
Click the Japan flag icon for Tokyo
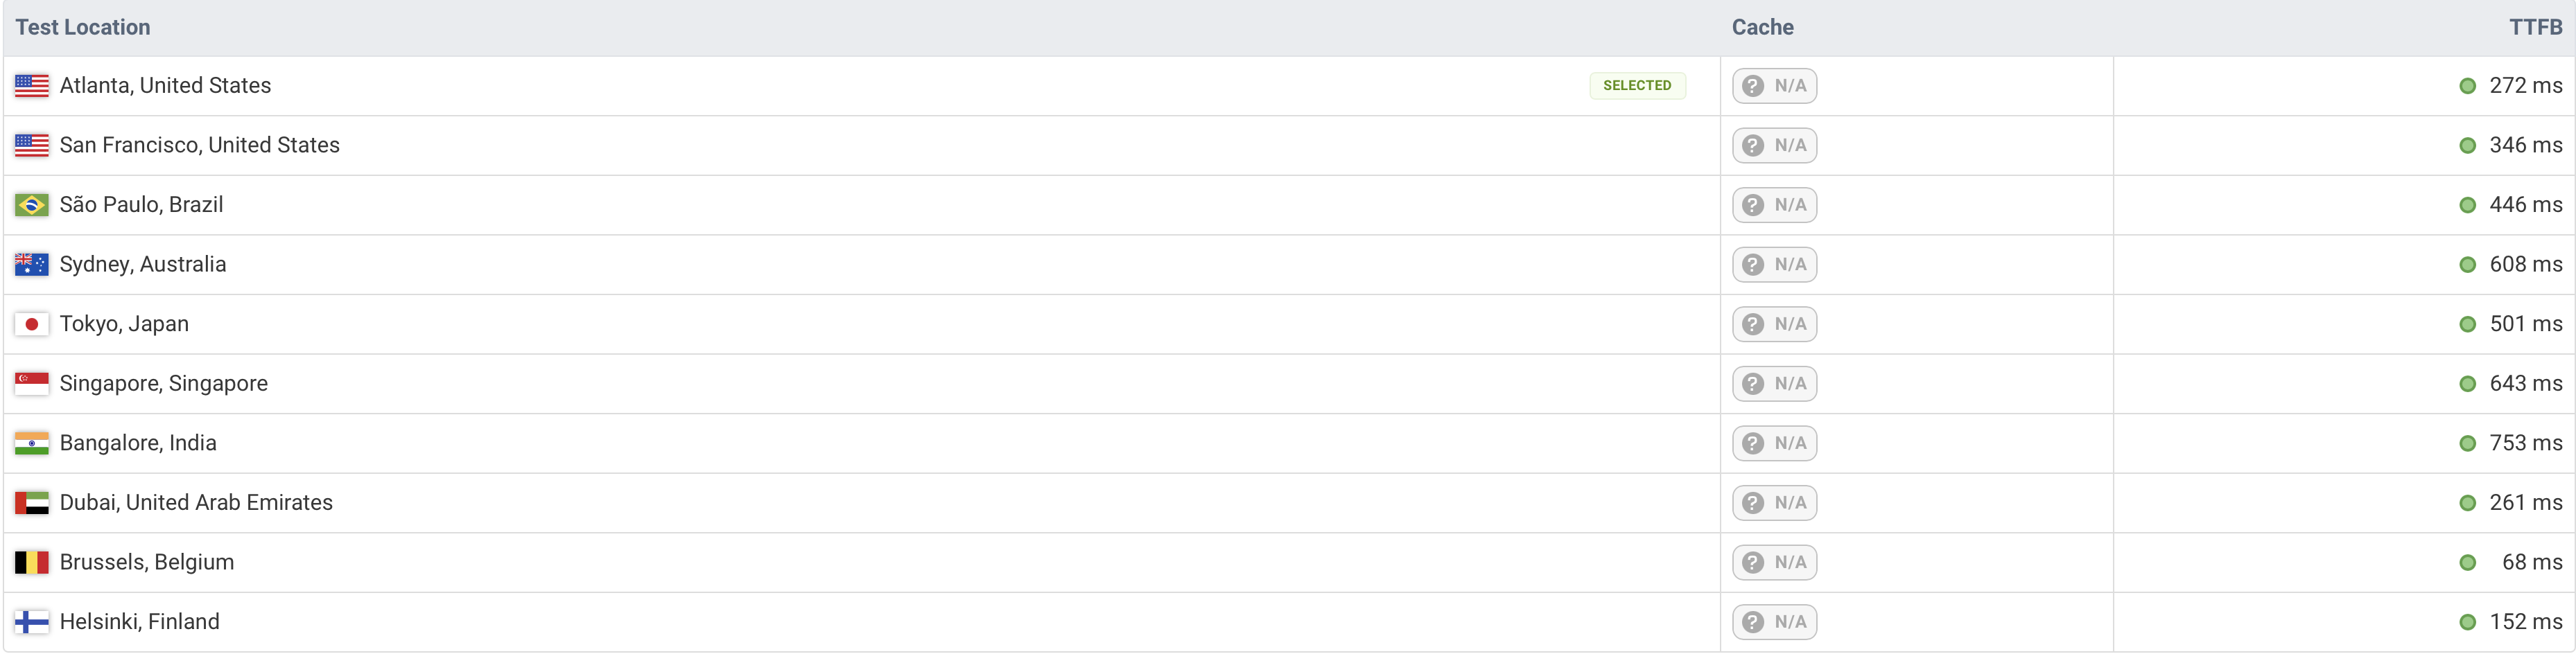[x=31, y=324]
